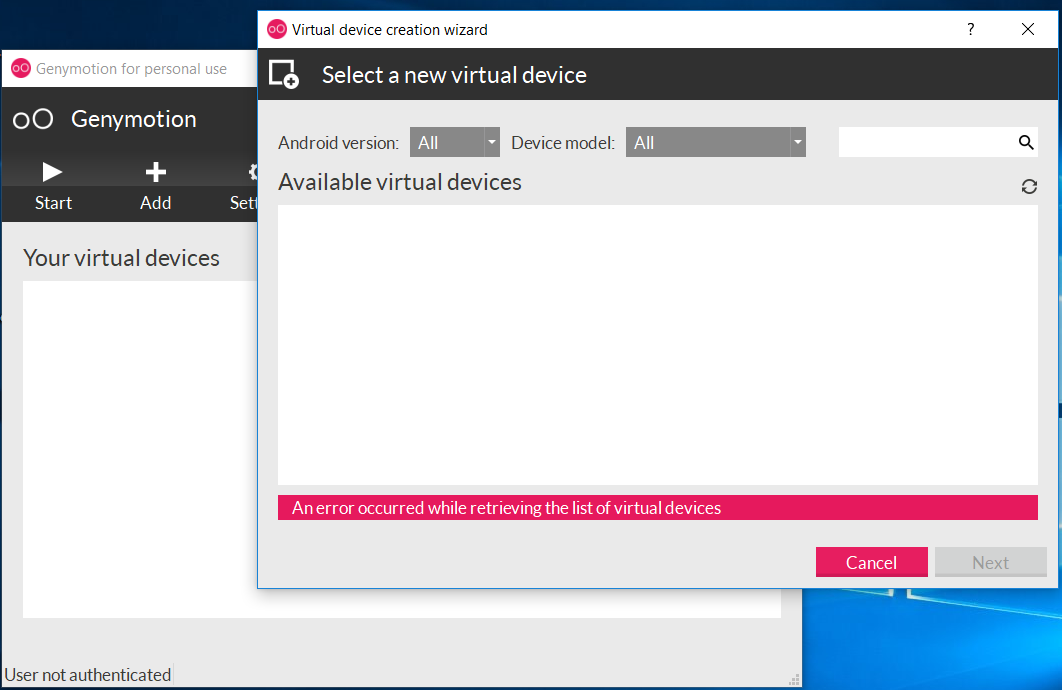Click the window resize grip in Genymotion status bar

click(x=794, y=680)
